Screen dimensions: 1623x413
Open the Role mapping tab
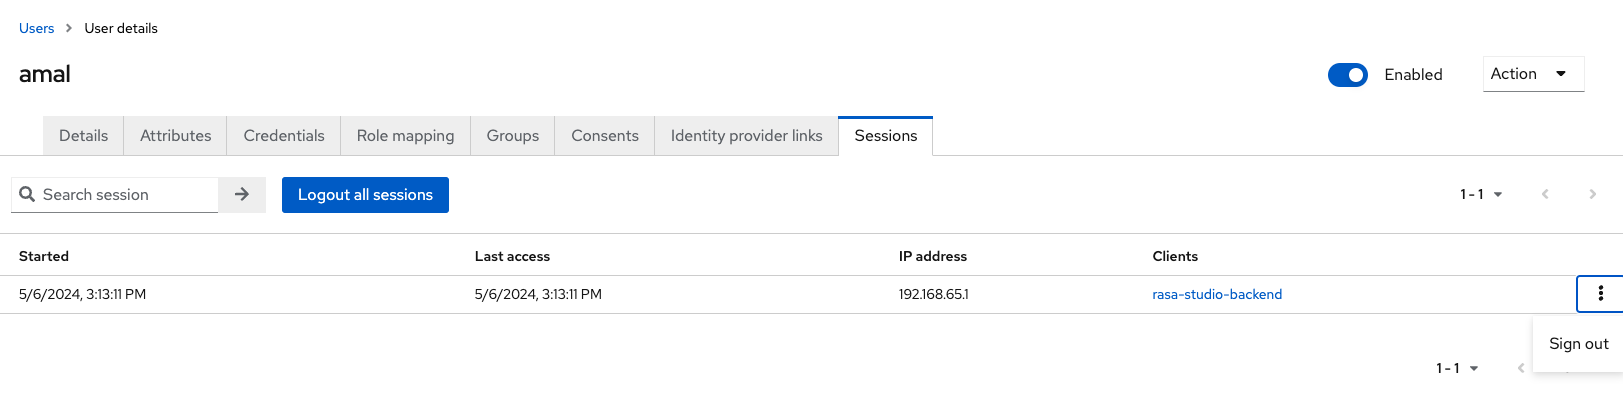(405, 136)
